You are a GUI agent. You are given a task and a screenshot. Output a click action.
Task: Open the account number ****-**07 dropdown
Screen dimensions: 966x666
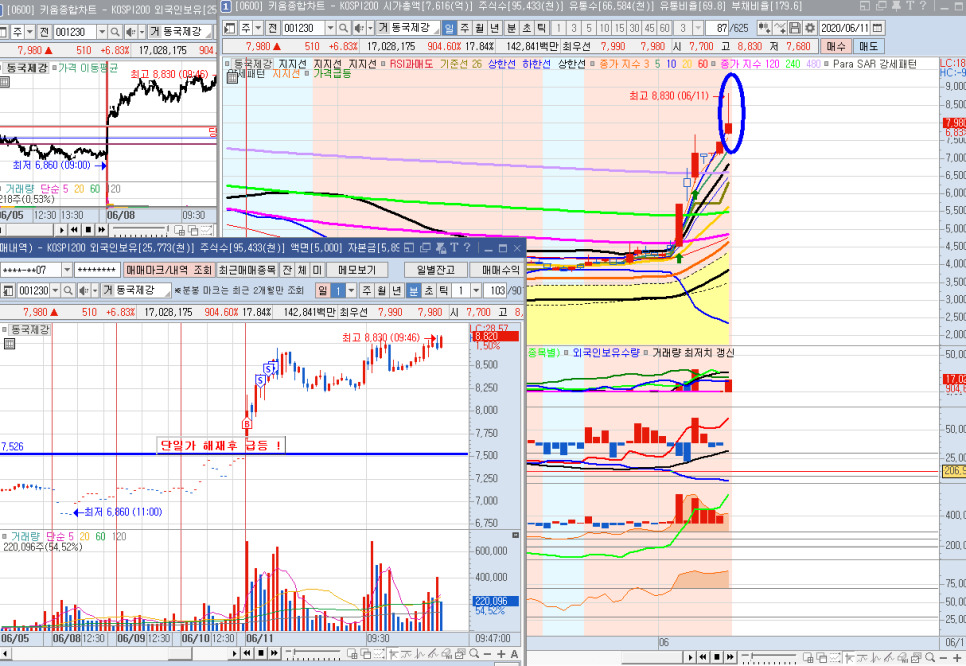point(67,270)
